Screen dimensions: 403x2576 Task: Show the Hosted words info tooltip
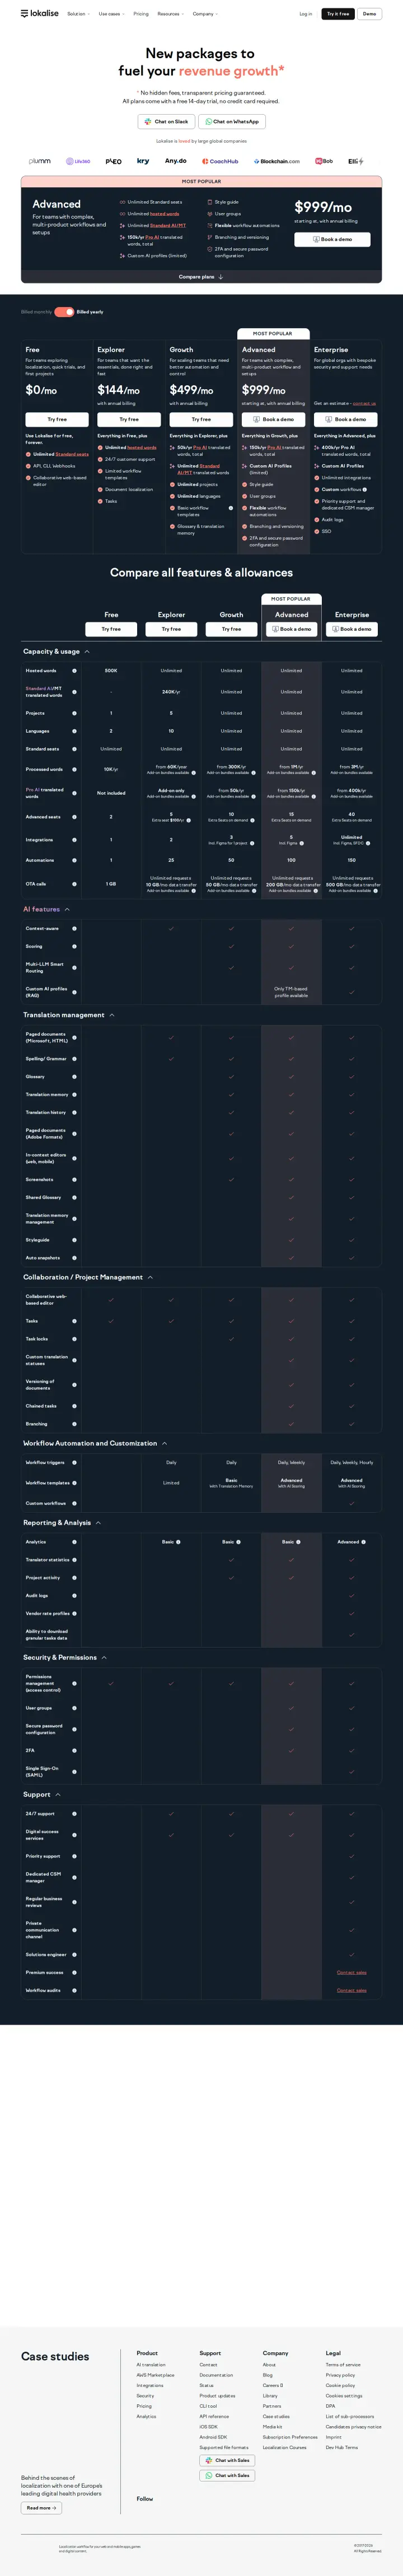pyautogui.click(x=74, y=671)
